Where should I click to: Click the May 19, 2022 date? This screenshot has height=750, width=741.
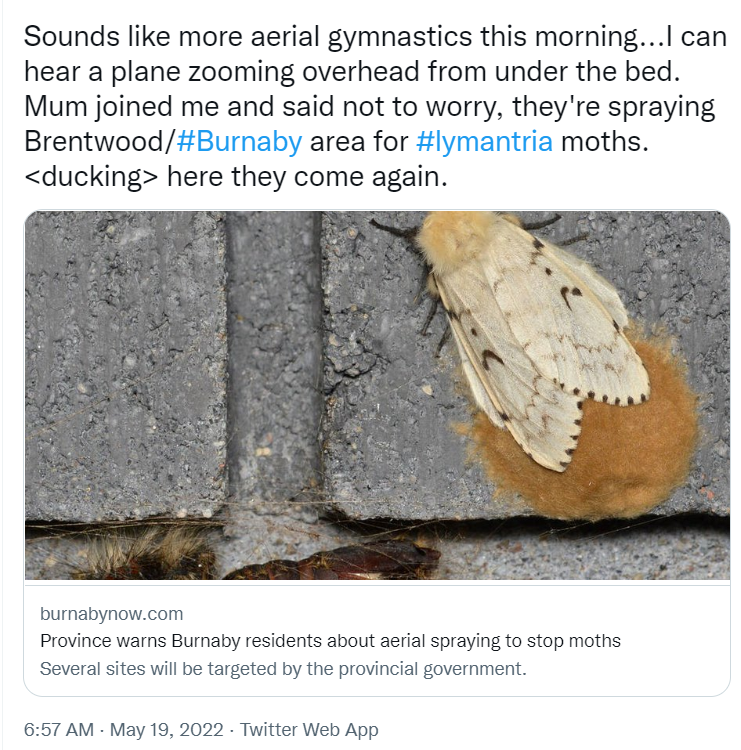[x=166, y=730]
